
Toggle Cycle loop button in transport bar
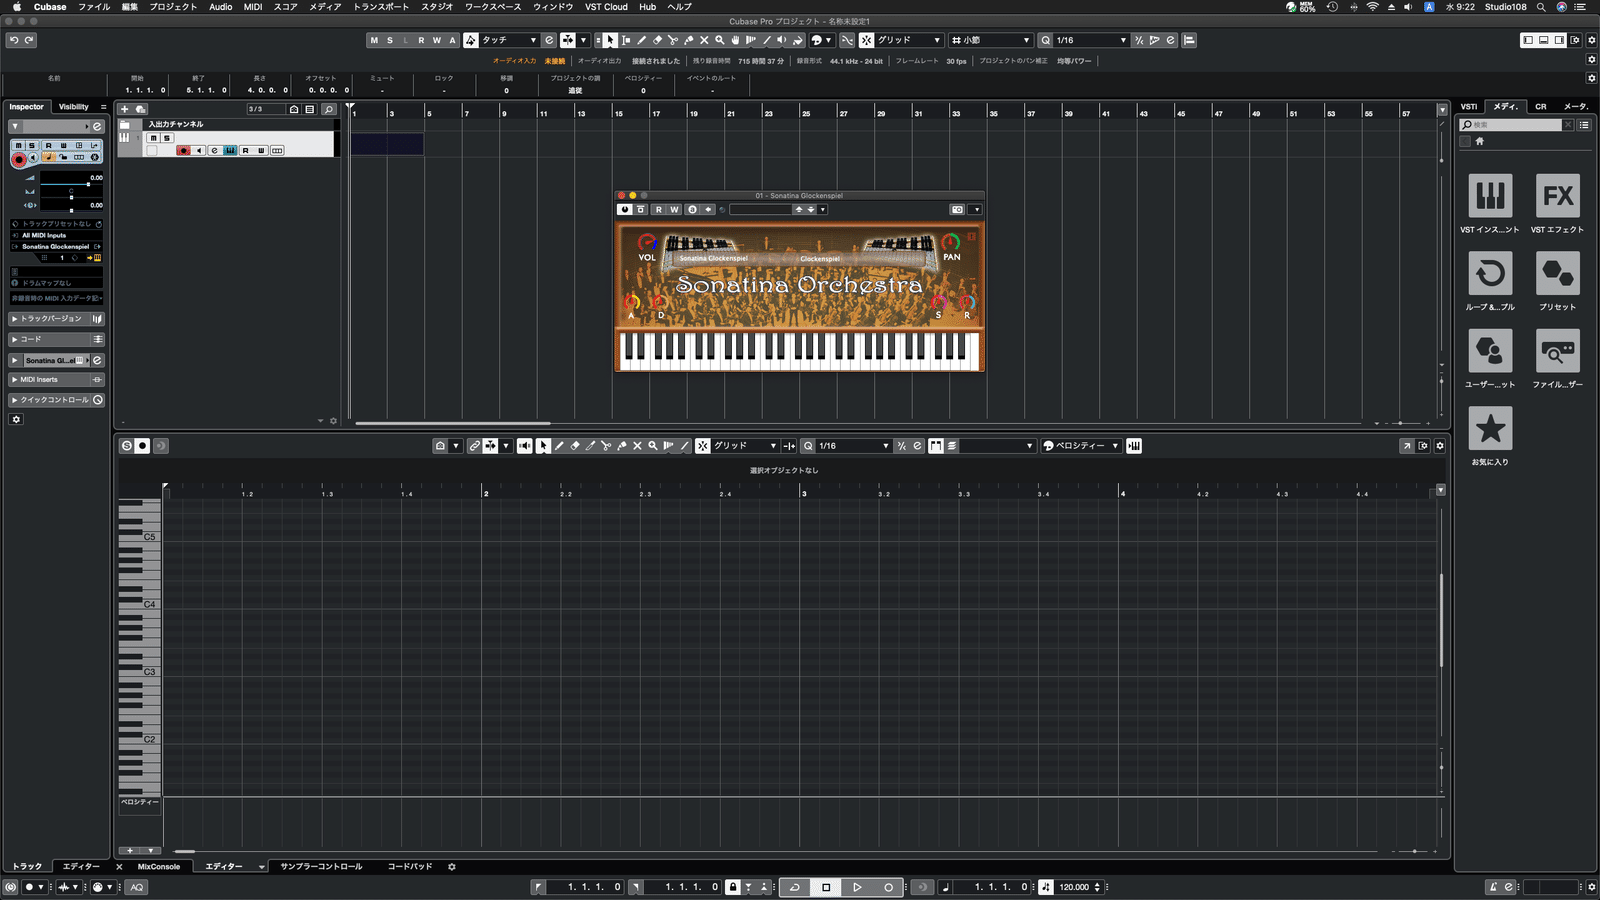[x=795, y=887]
